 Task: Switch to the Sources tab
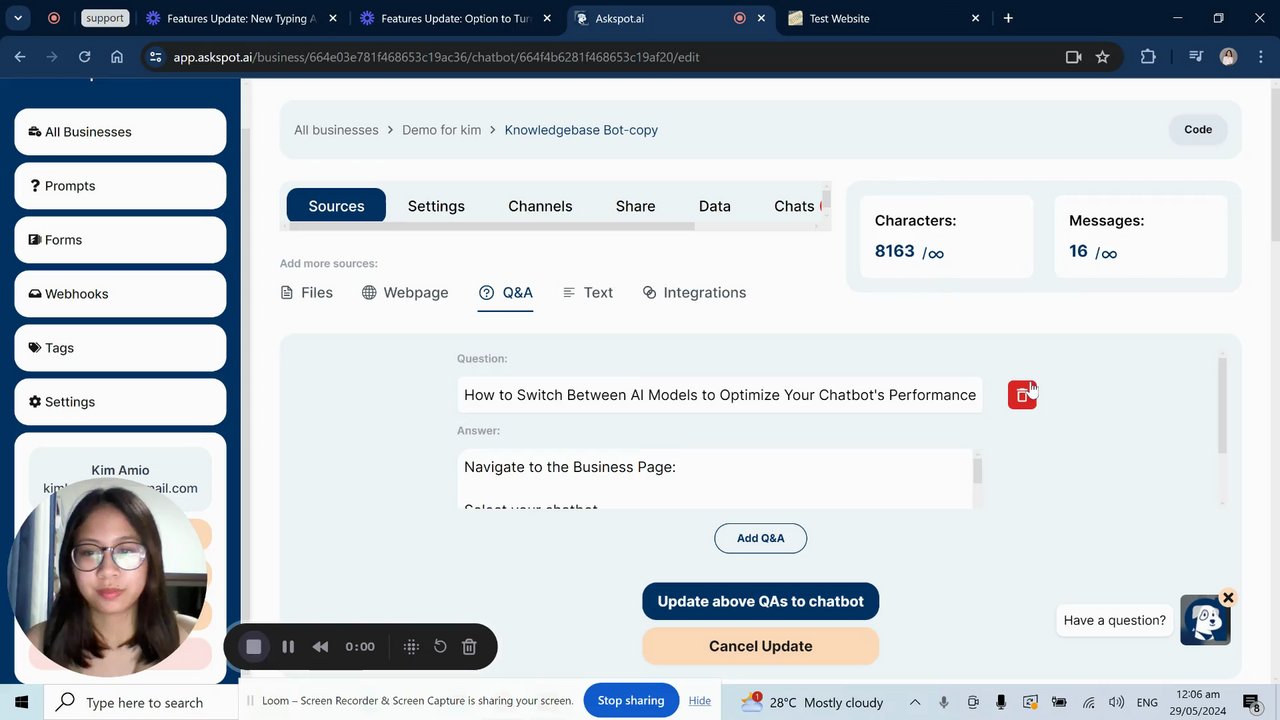[x=336, y=206]
